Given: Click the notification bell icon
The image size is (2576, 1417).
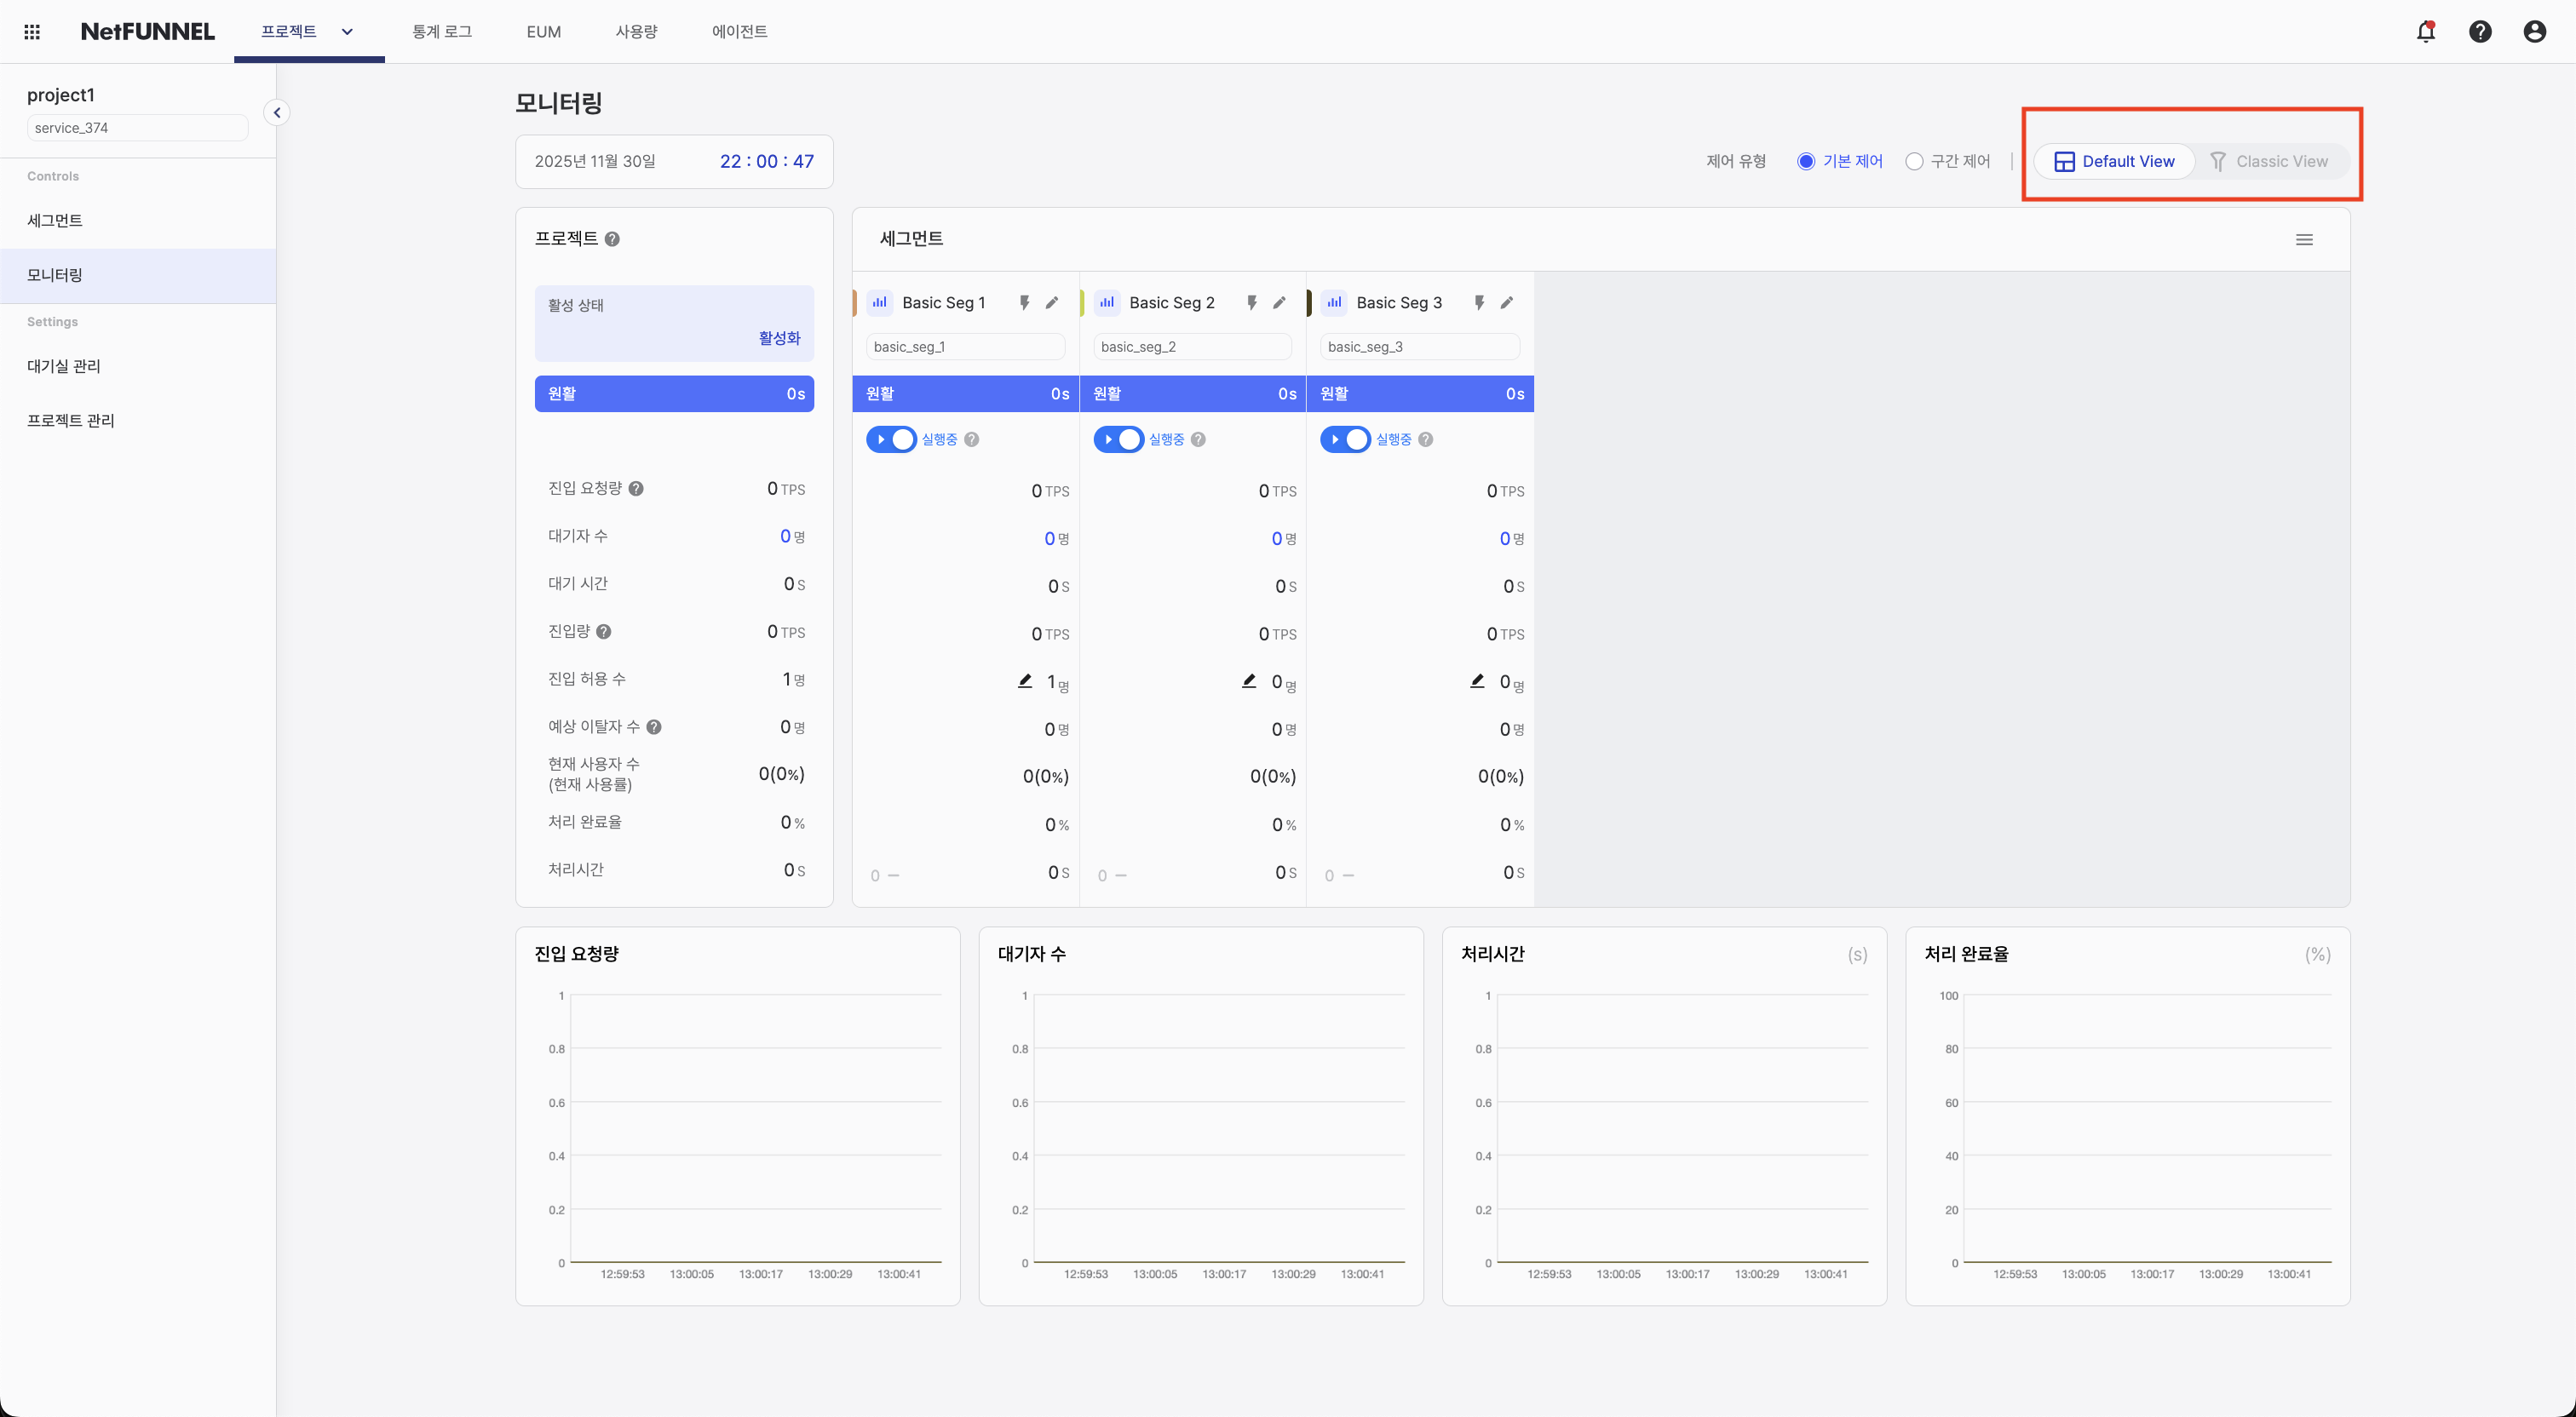Looking at the screenshot, I should 2426,31.
